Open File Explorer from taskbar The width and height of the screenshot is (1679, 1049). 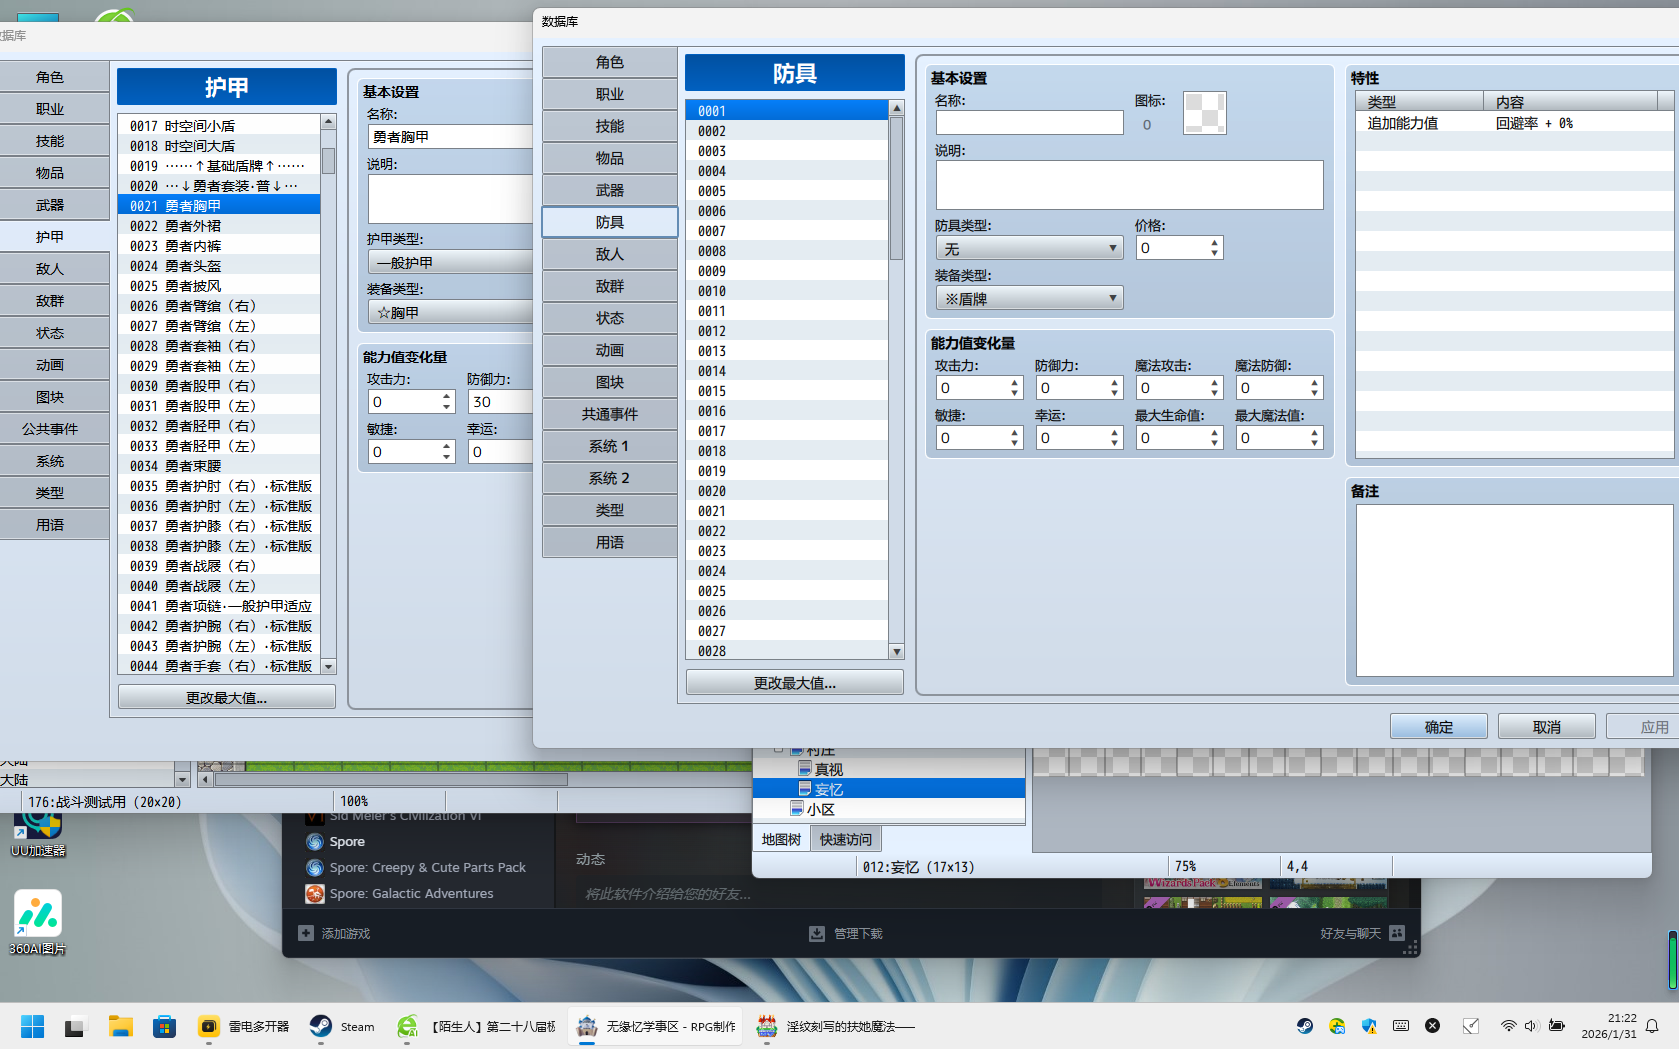click(121, 1026)
